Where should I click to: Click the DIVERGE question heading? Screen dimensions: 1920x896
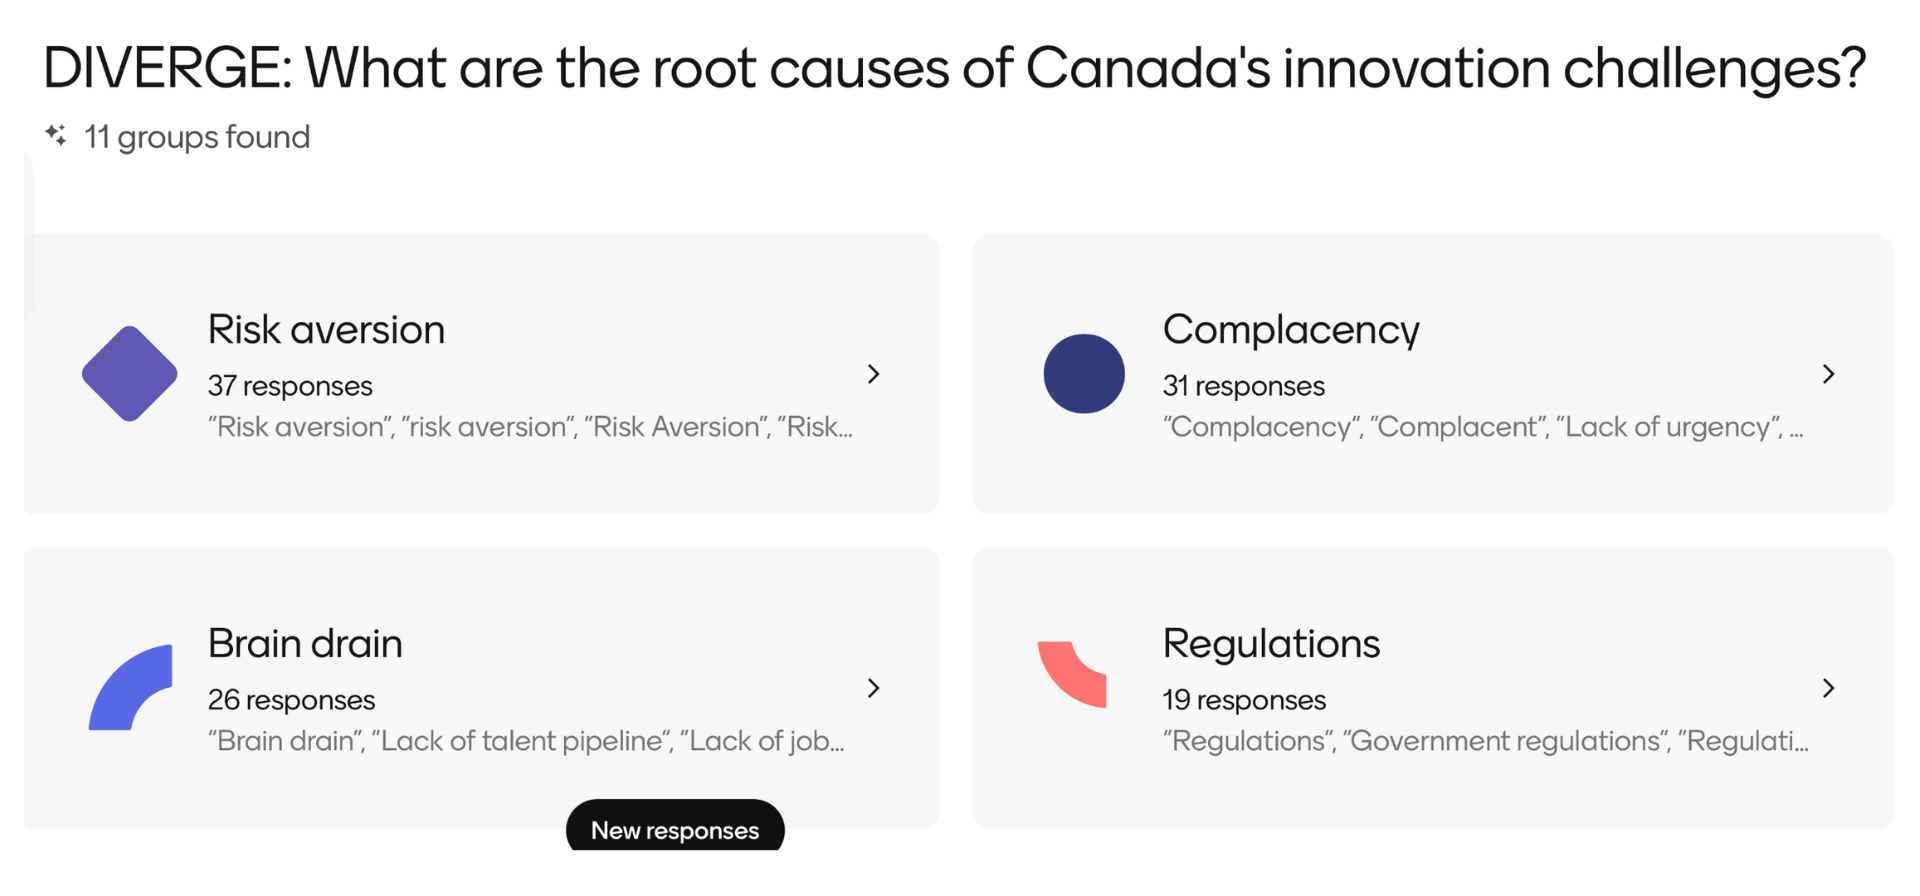[954, 68]
